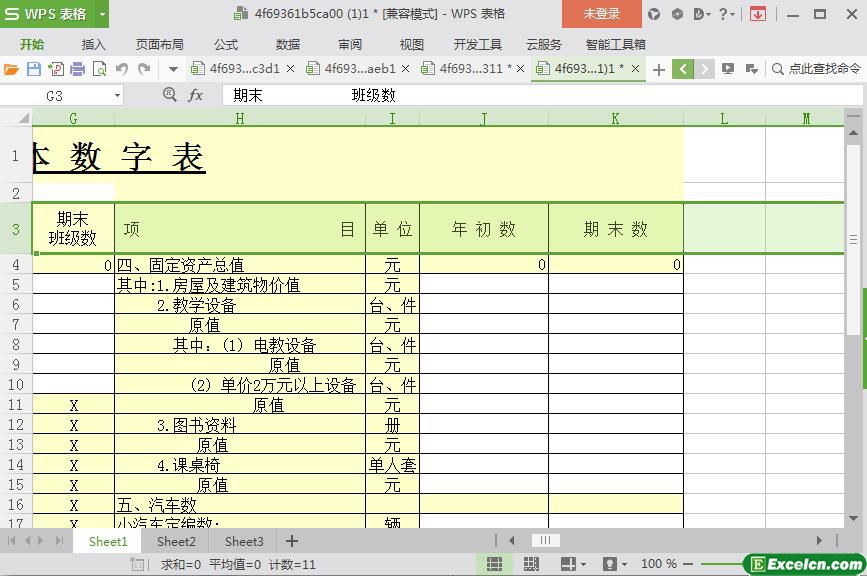Switch to the Sheet2 tab
867x576 pixels.
coord(176,541)
